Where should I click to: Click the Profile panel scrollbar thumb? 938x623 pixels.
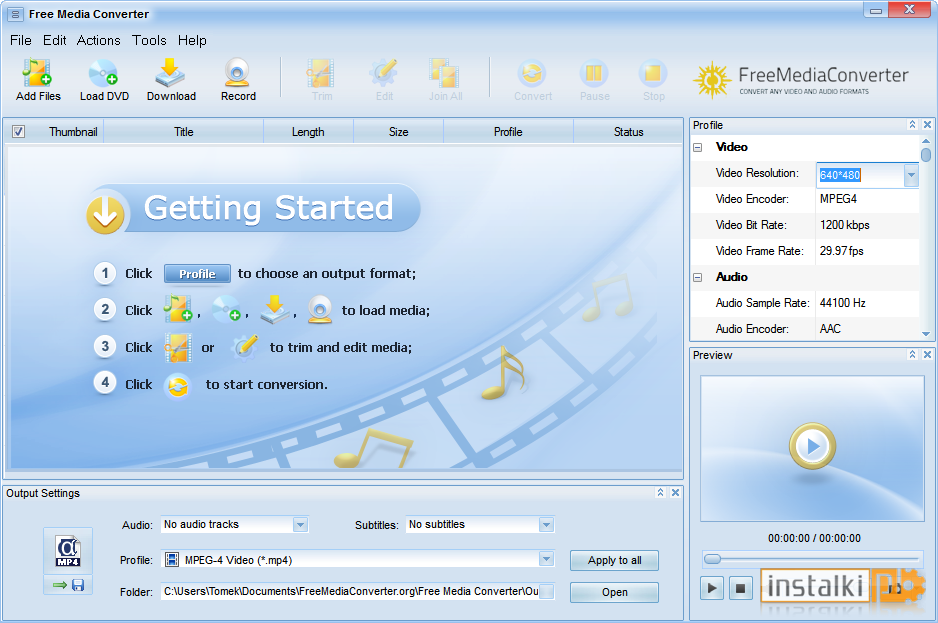click(926, 155)
